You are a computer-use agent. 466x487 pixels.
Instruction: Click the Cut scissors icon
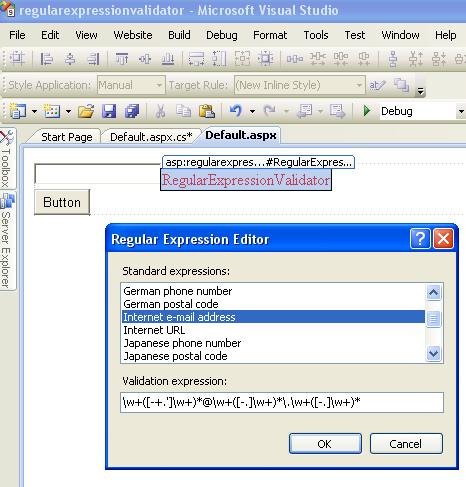point(160,111)
